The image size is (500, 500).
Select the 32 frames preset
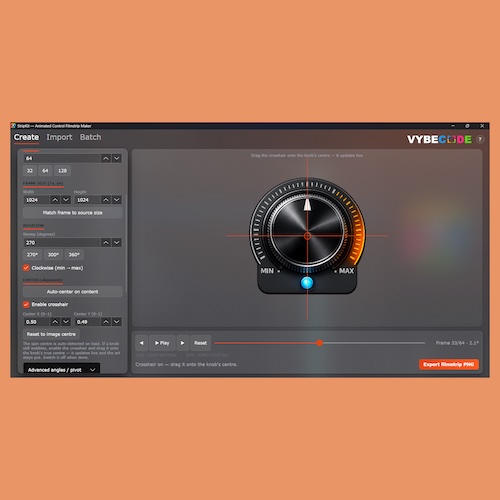(30, 171)
